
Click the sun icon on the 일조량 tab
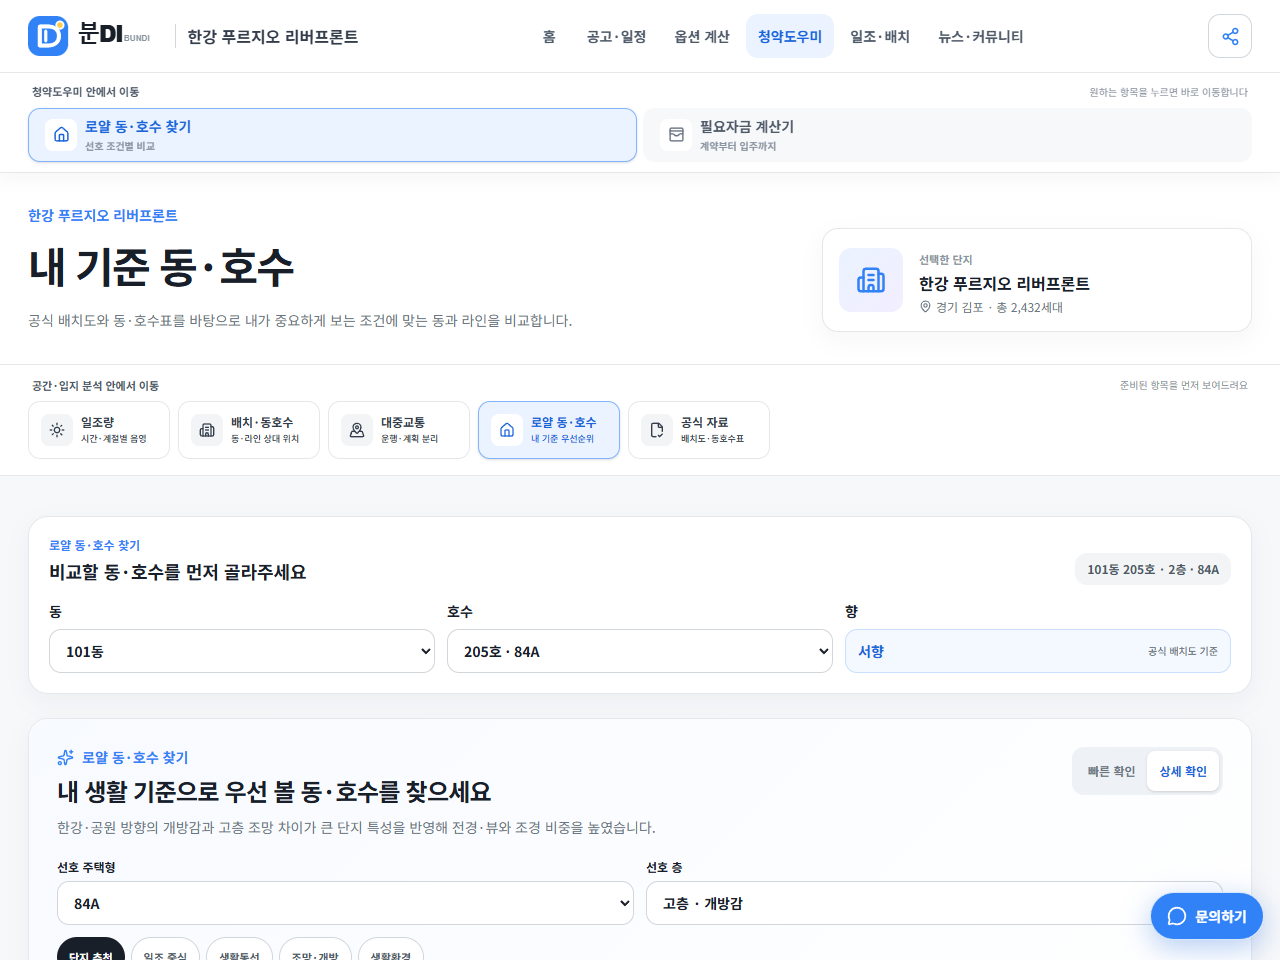pos(57,430)
